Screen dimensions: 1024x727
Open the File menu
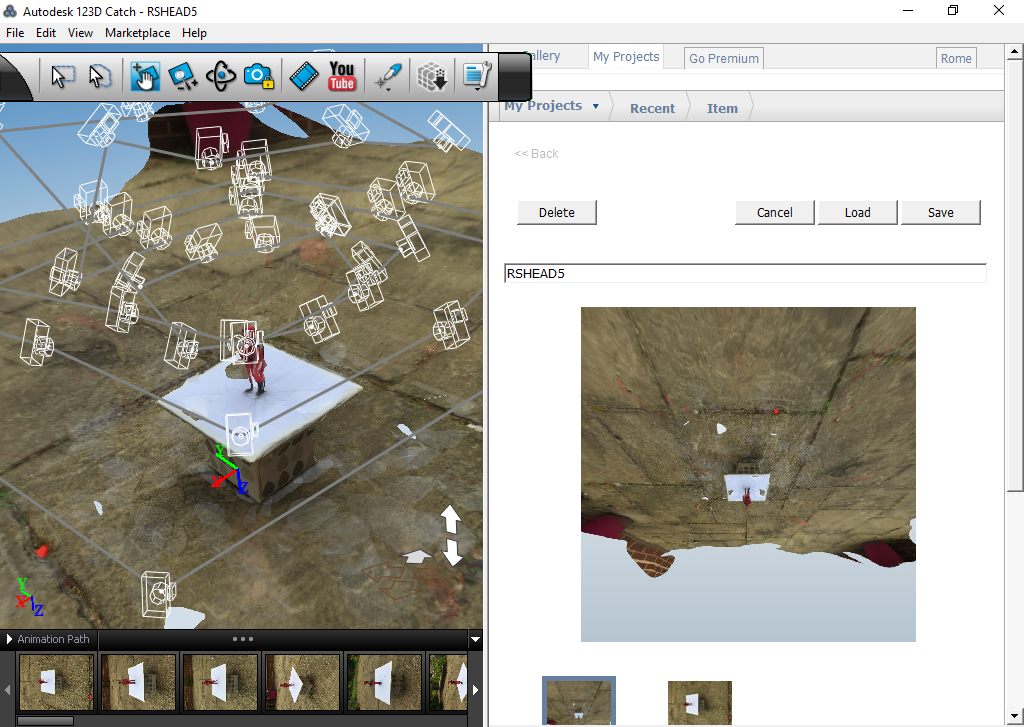tap(15, 33)
